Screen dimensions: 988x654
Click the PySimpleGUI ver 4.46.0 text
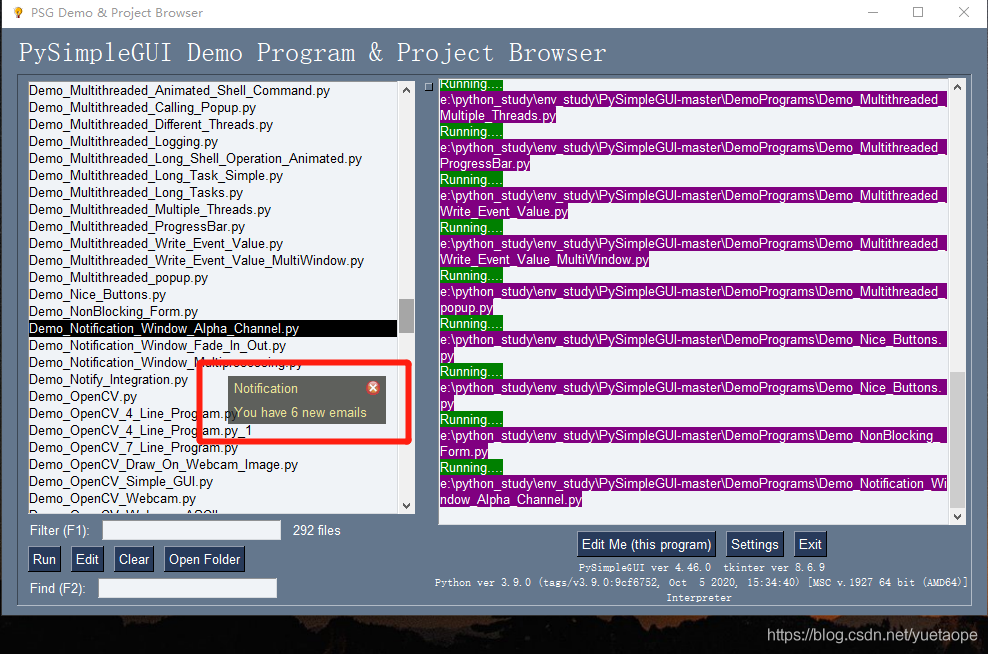pyautogui.click(x=645, y=568)
